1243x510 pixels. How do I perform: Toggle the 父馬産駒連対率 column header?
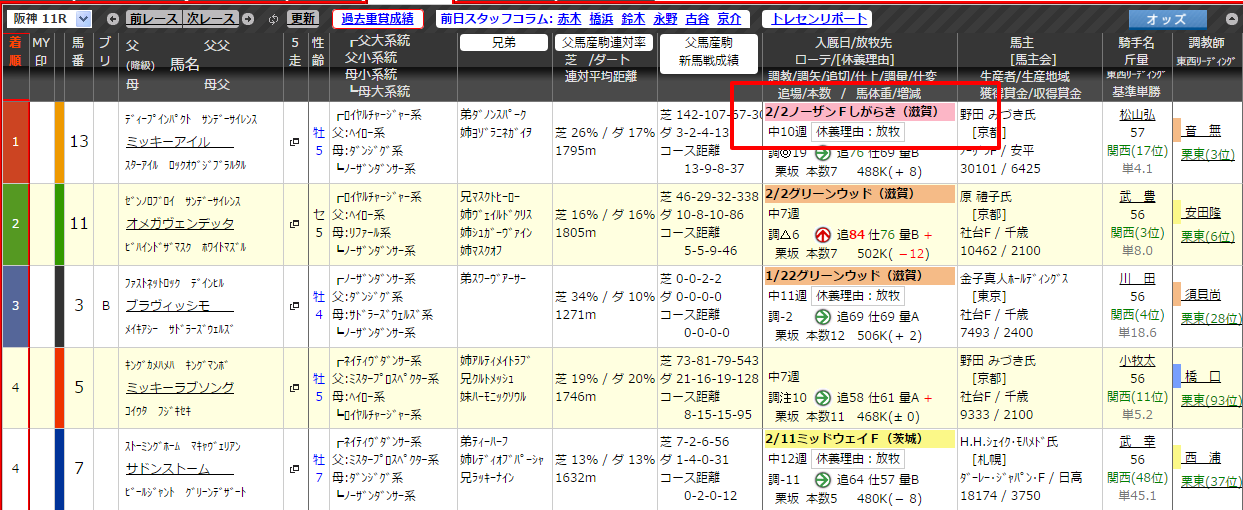[603, 42]
